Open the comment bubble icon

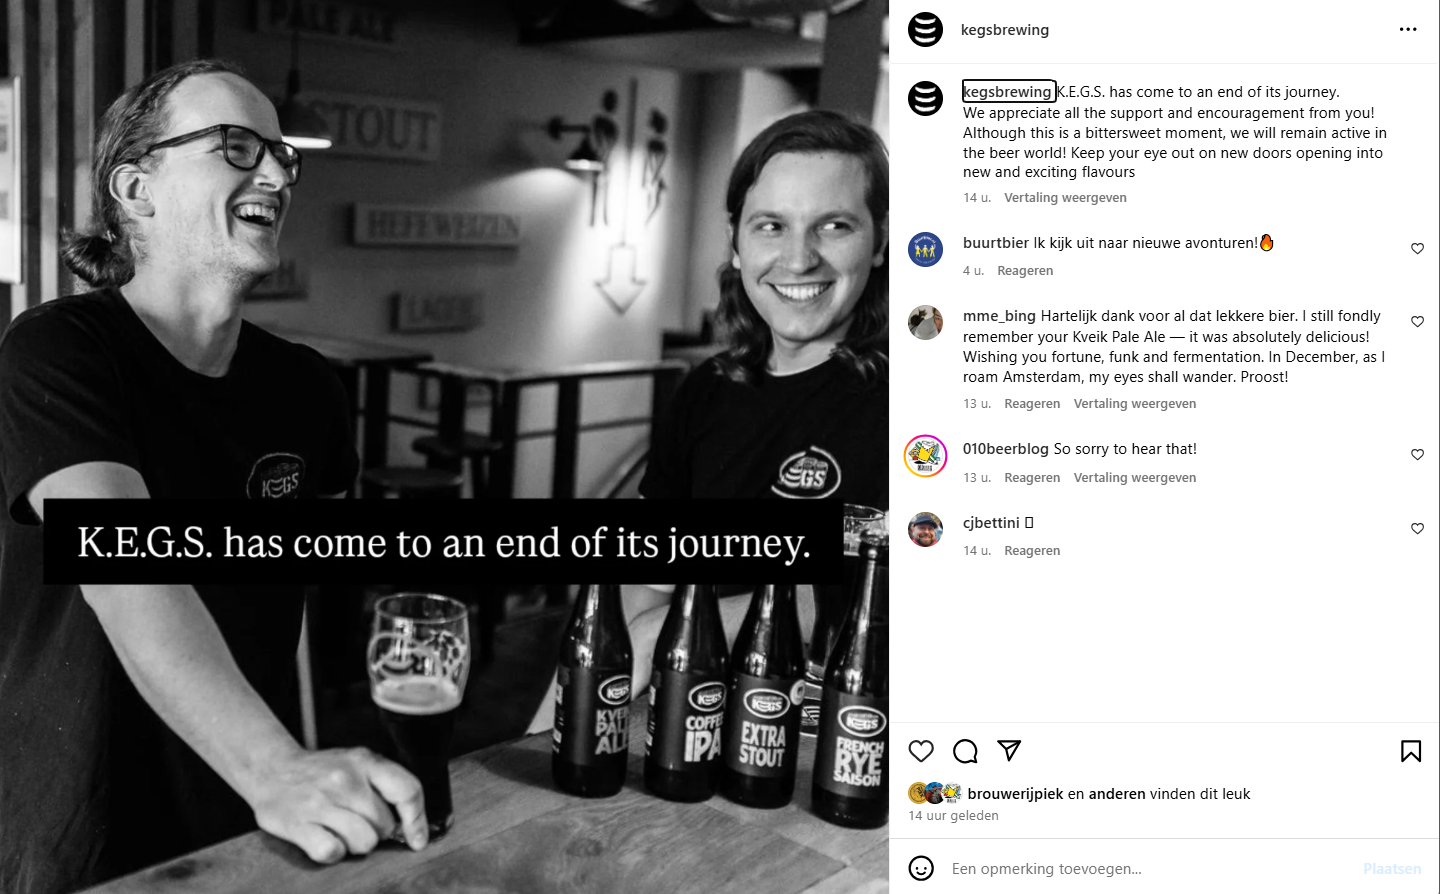click(x=965, y=751)
